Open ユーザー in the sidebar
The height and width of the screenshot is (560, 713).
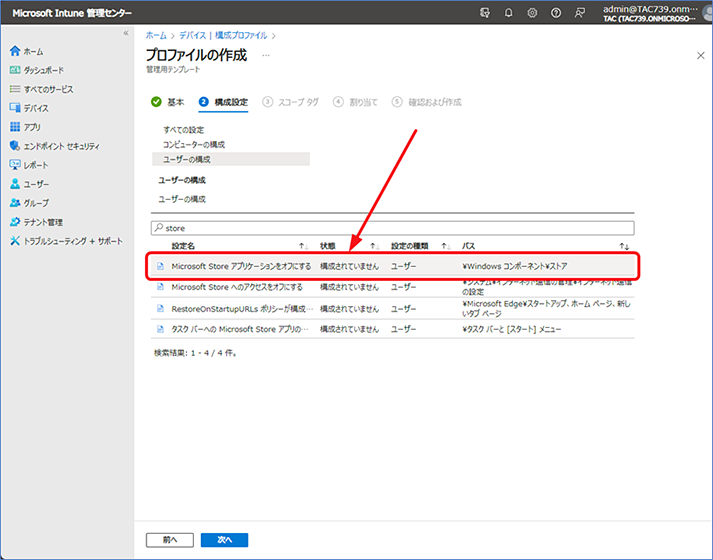tap(29, 184)
